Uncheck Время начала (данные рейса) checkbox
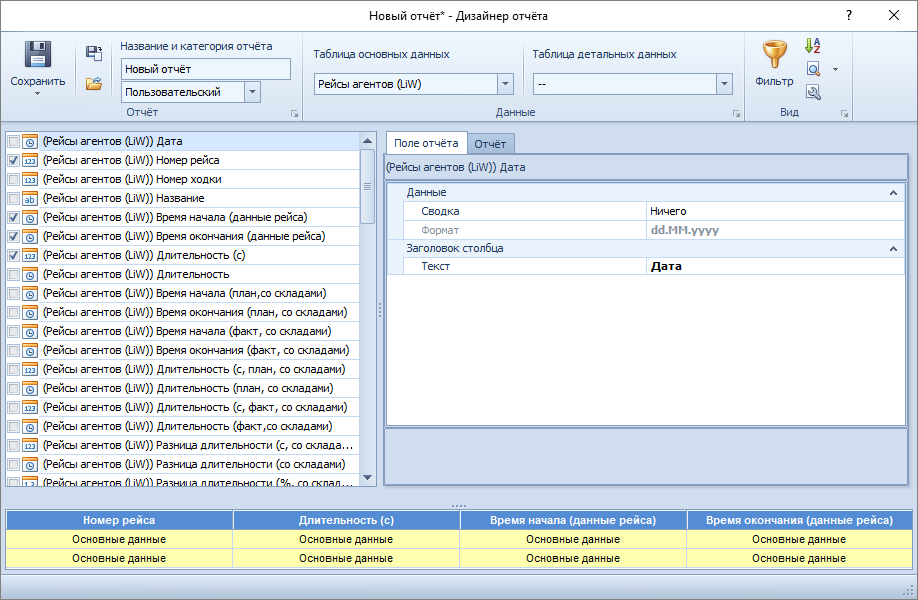The image size is (918, 600). pos(13,218)
